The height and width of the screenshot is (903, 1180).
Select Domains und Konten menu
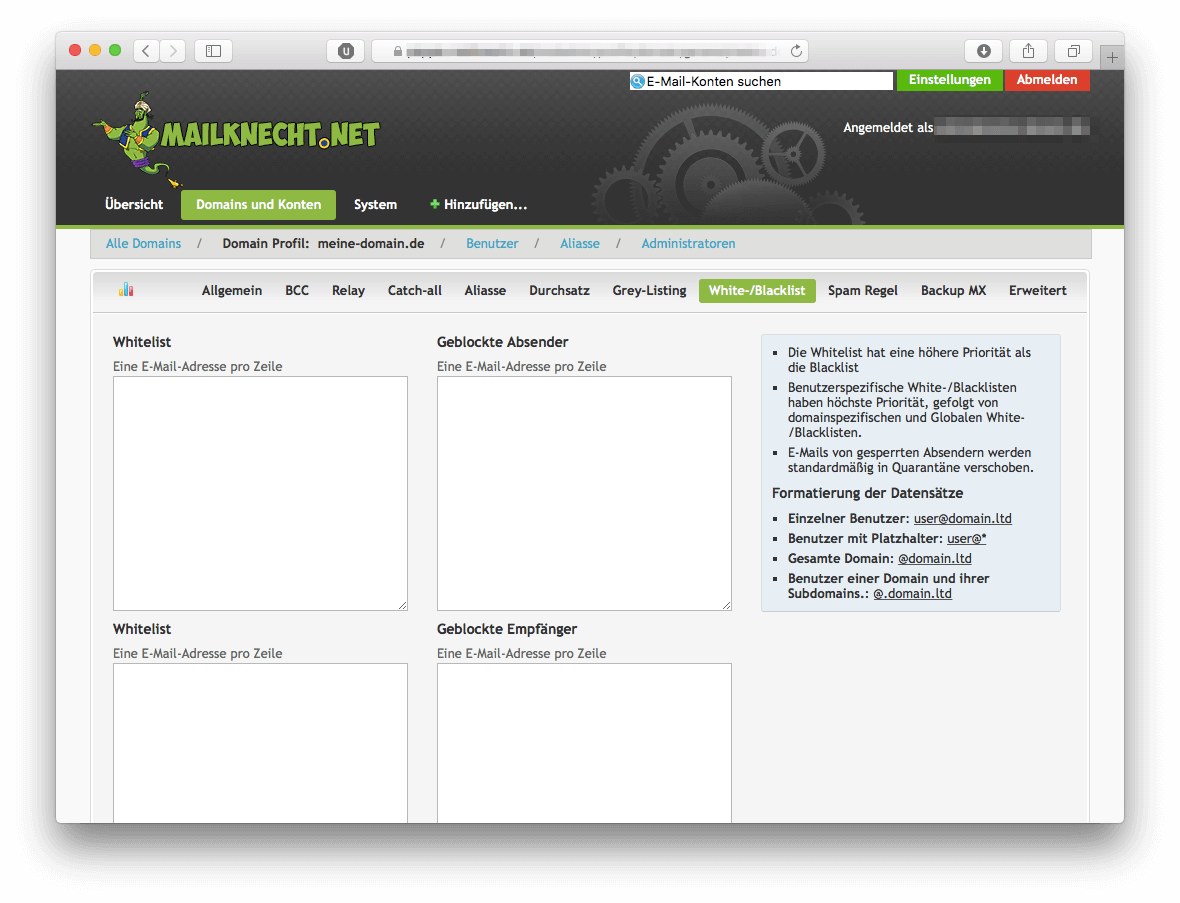pos(258,204)
